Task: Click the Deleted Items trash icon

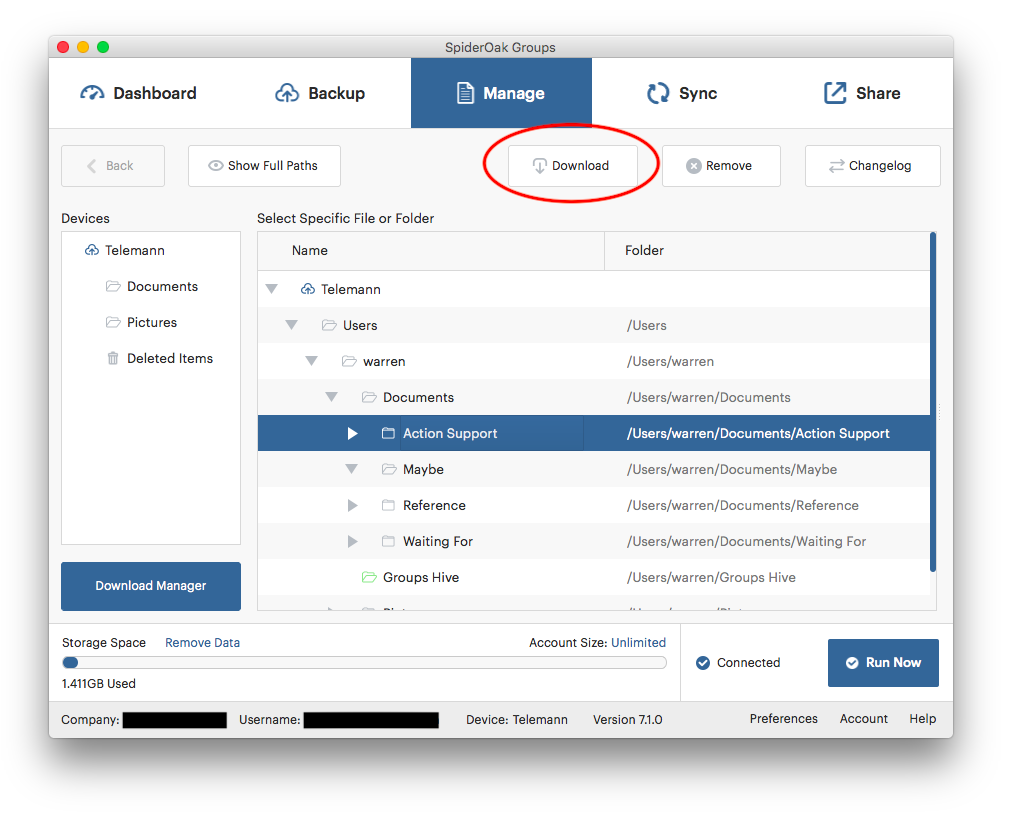Action: pos(113,358)
